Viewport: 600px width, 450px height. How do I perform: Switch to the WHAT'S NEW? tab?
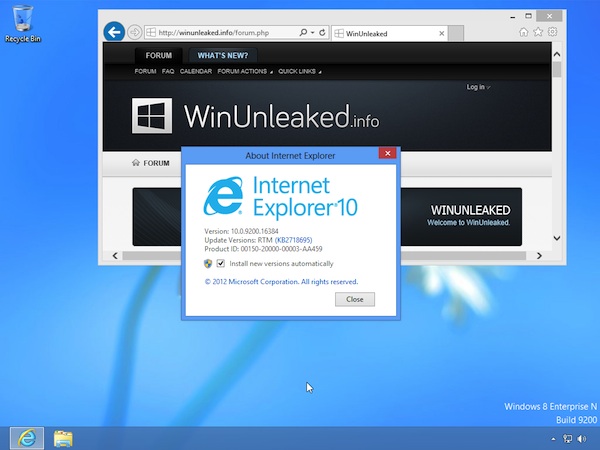[223, 55]
